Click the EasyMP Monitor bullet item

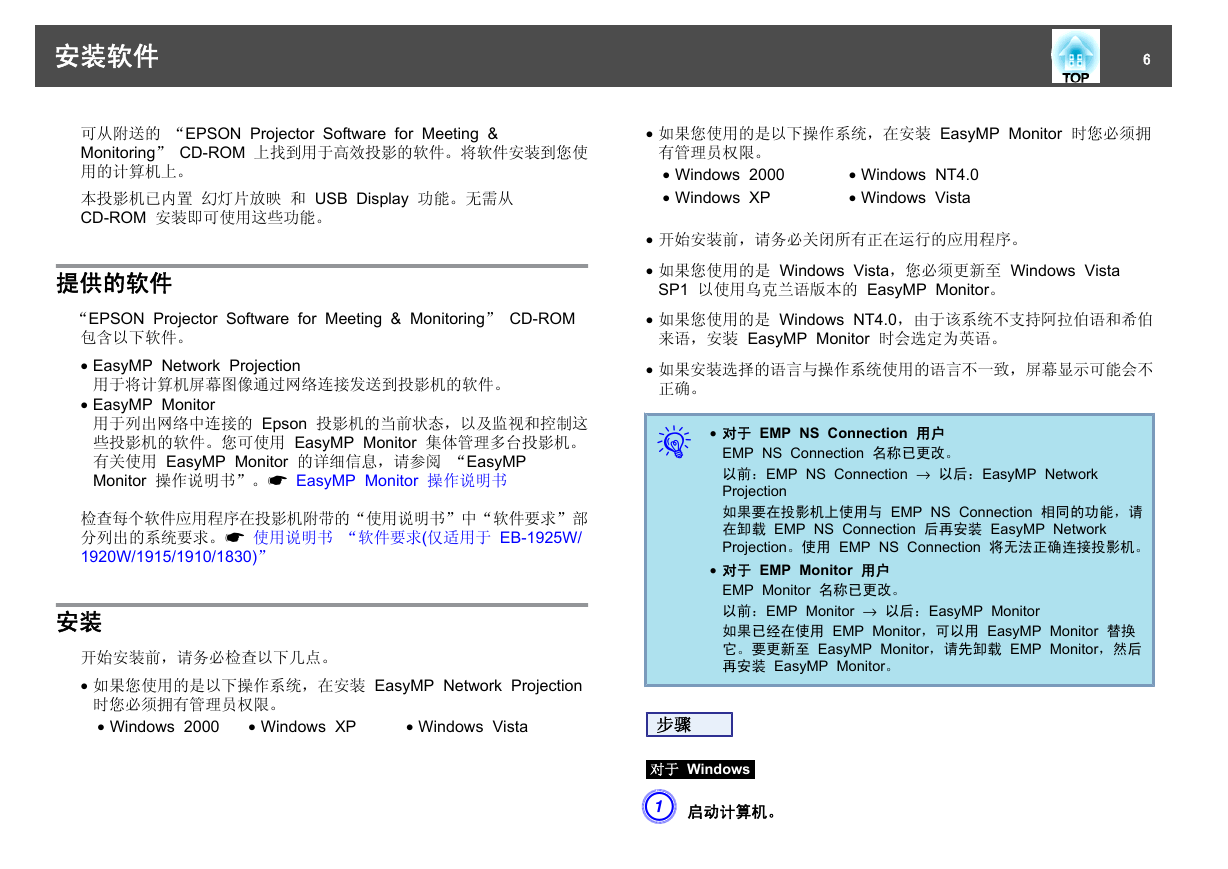click(x=154, y=405)
